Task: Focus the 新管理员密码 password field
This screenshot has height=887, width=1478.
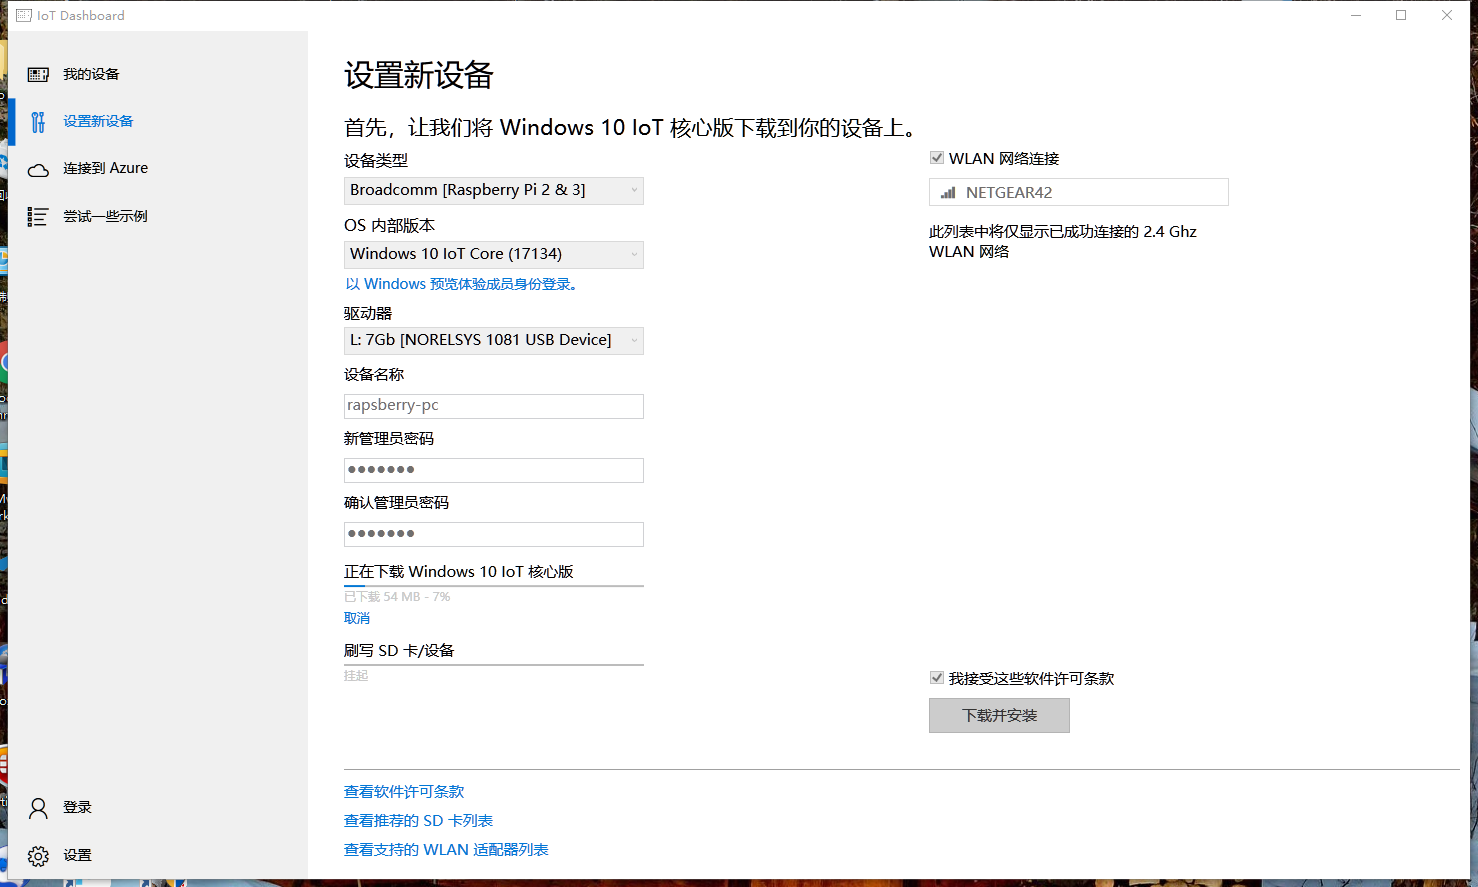Action: pyautogui.click(x=494, y=470)
